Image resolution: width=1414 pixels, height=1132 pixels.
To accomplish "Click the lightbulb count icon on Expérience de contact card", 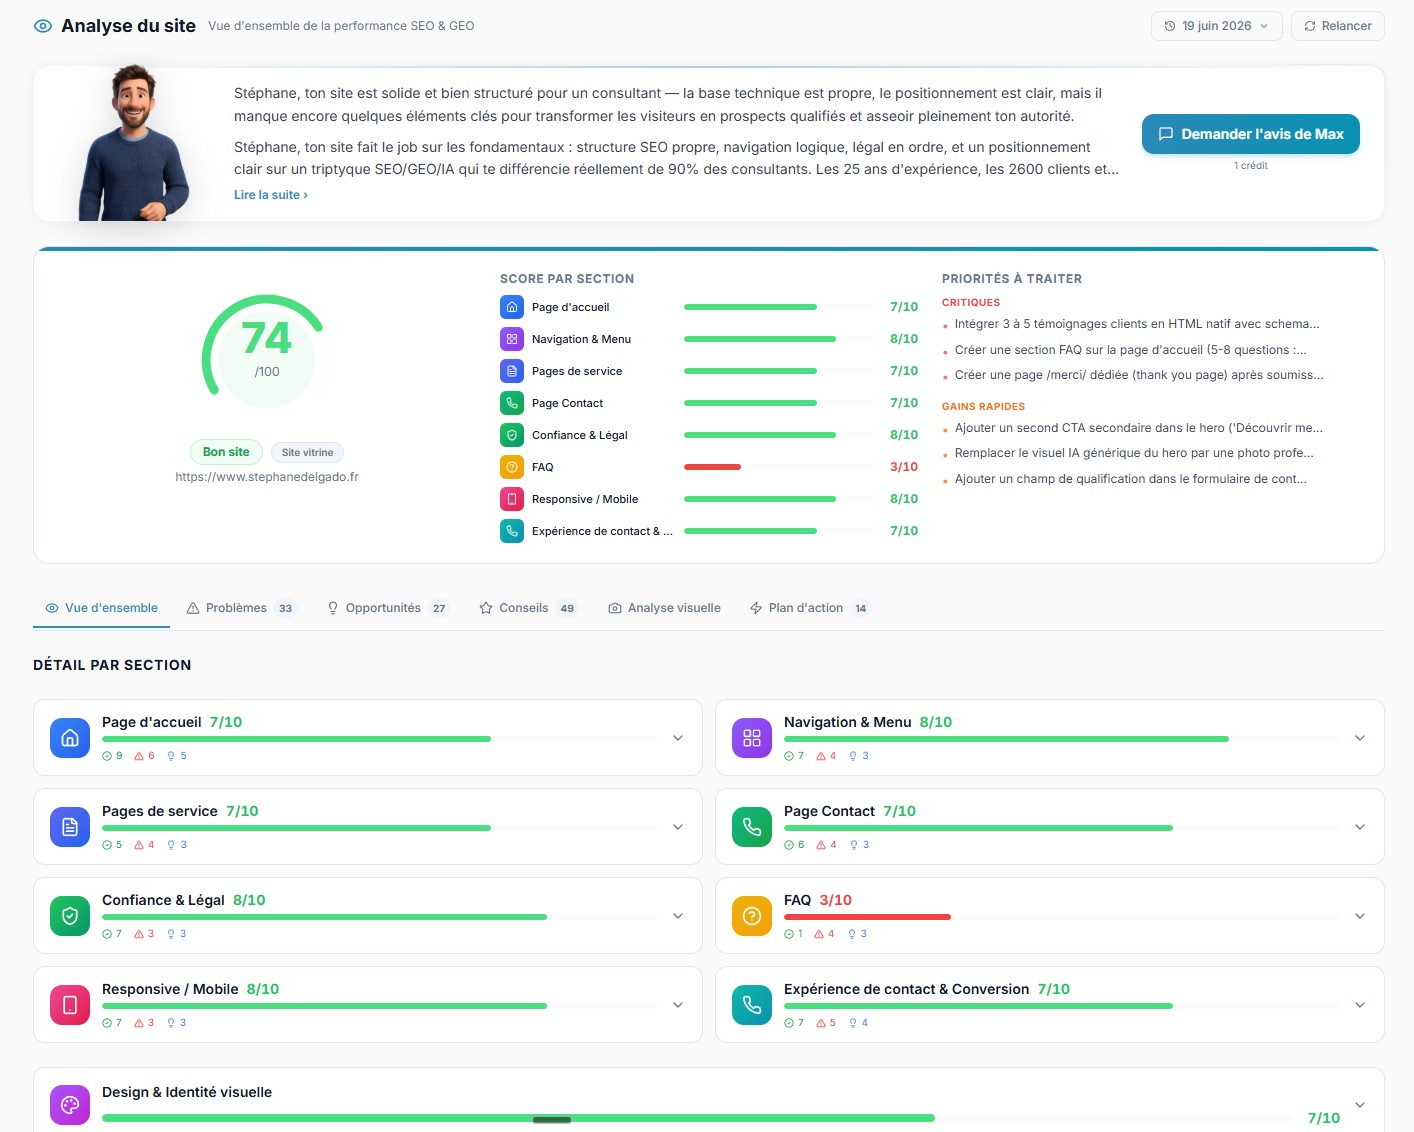I will tap(853, 1023).
